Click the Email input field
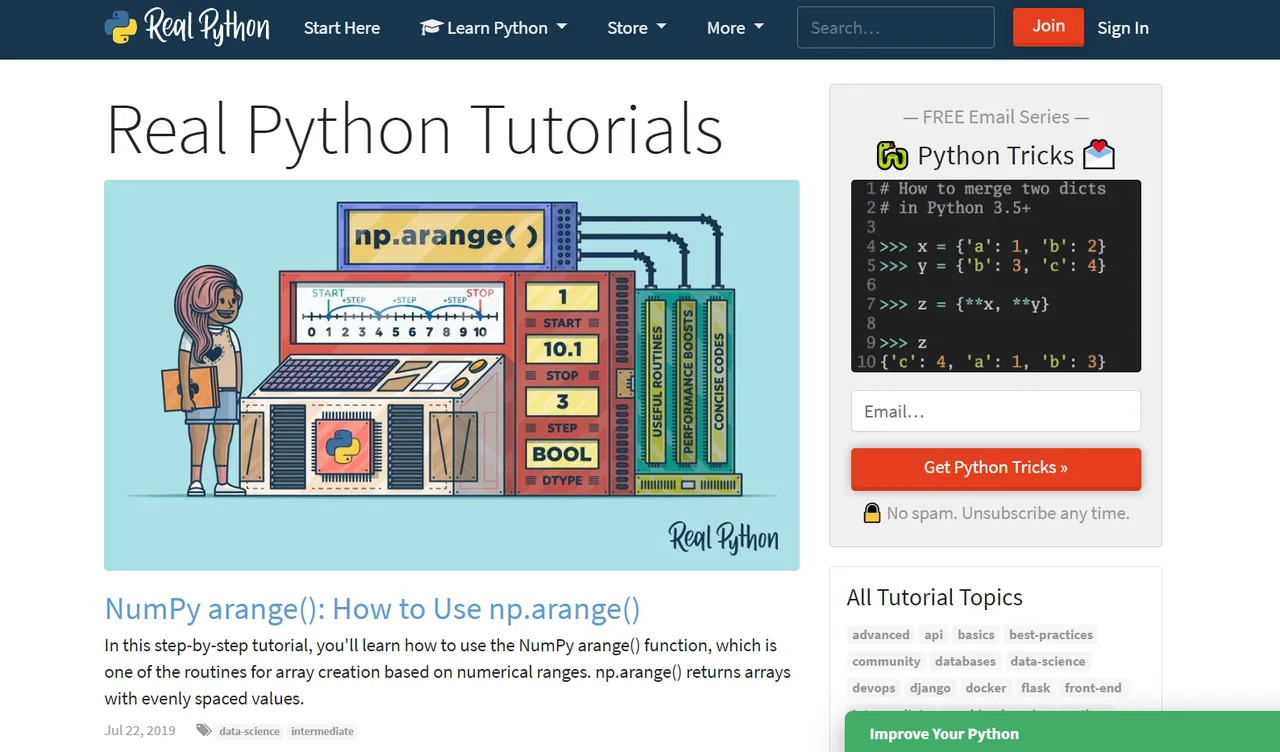1280x752 pixels. point(996,411)
